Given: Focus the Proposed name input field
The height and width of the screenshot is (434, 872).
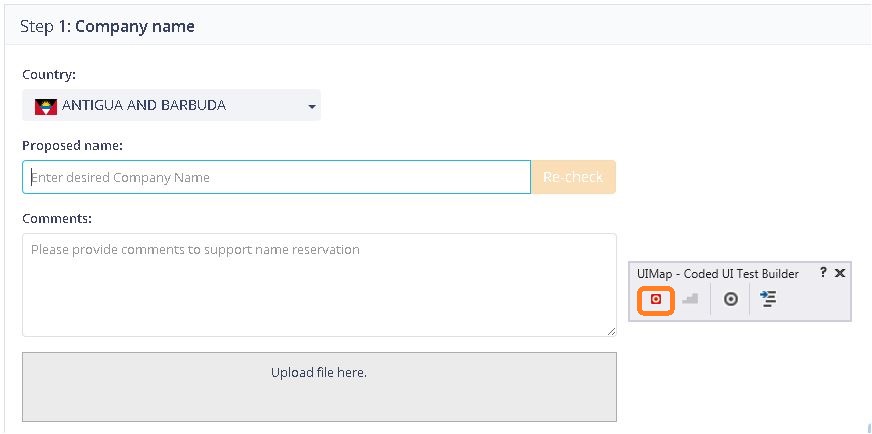Looking at the screenshot, I should [277, 177].
